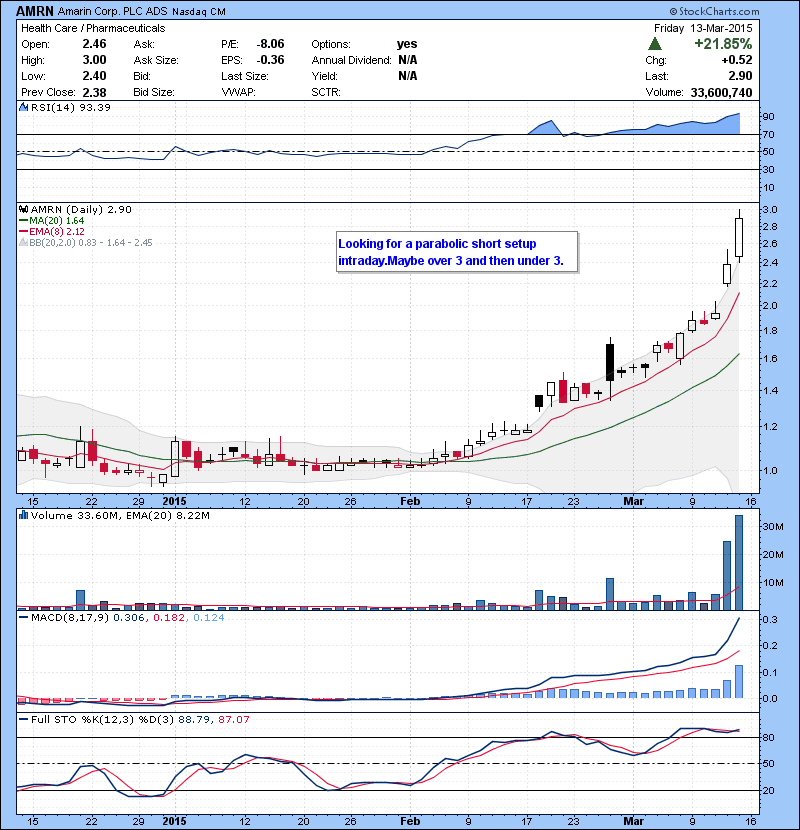Screen dimensions: 800x830
Task: Click the green up-arrow change indicator
Action: [x=654, y=44]
